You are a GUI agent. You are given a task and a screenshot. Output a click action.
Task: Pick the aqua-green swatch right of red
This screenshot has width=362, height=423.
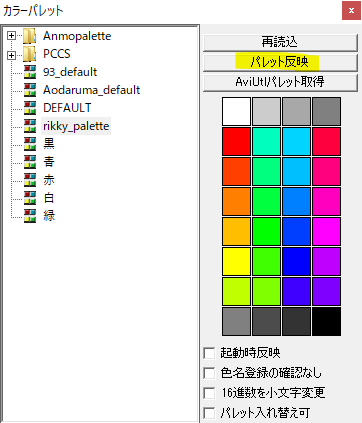266,141
